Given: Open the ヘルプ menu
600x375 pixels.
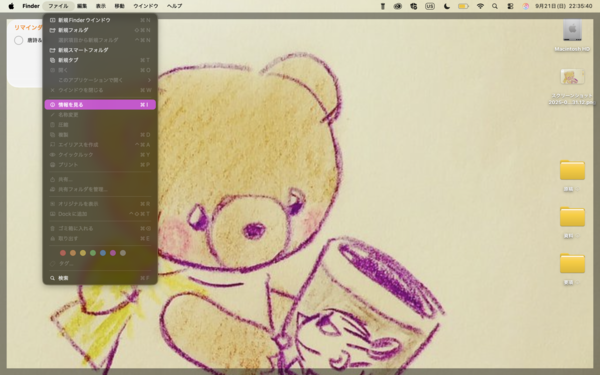Looking at the screenshot, I should point(174,6).
